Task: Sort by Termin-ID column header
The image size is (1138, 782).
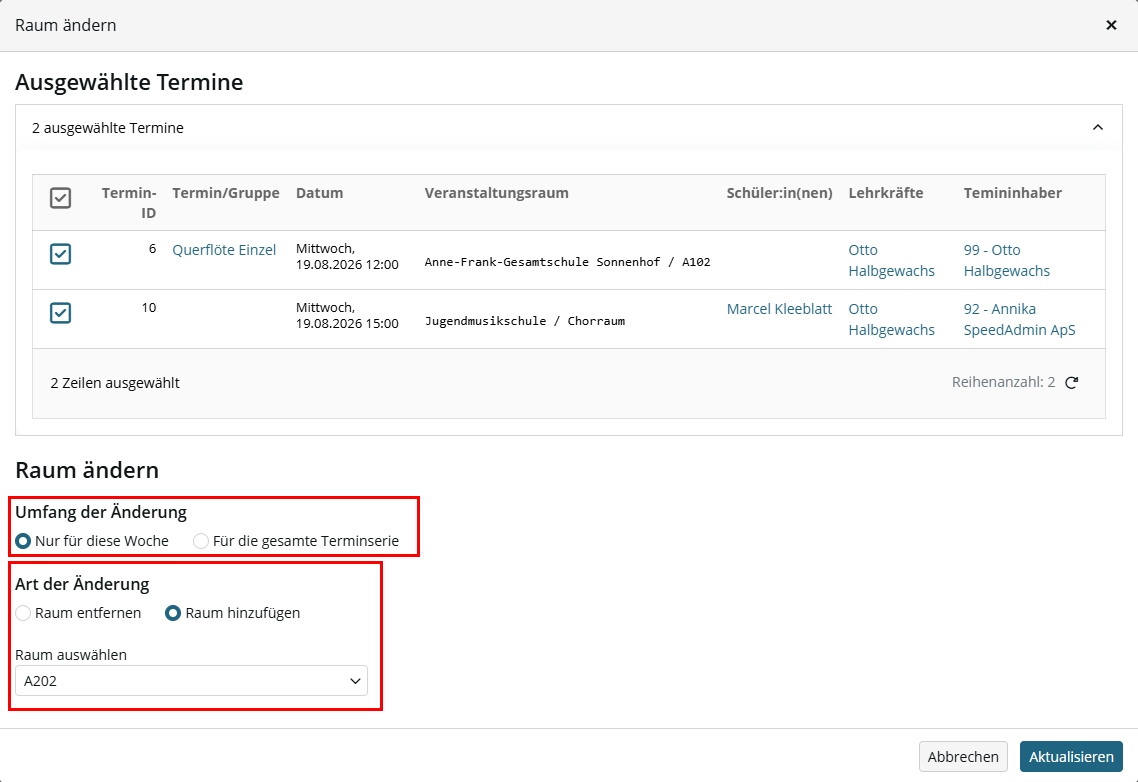Action: (129, 203)
